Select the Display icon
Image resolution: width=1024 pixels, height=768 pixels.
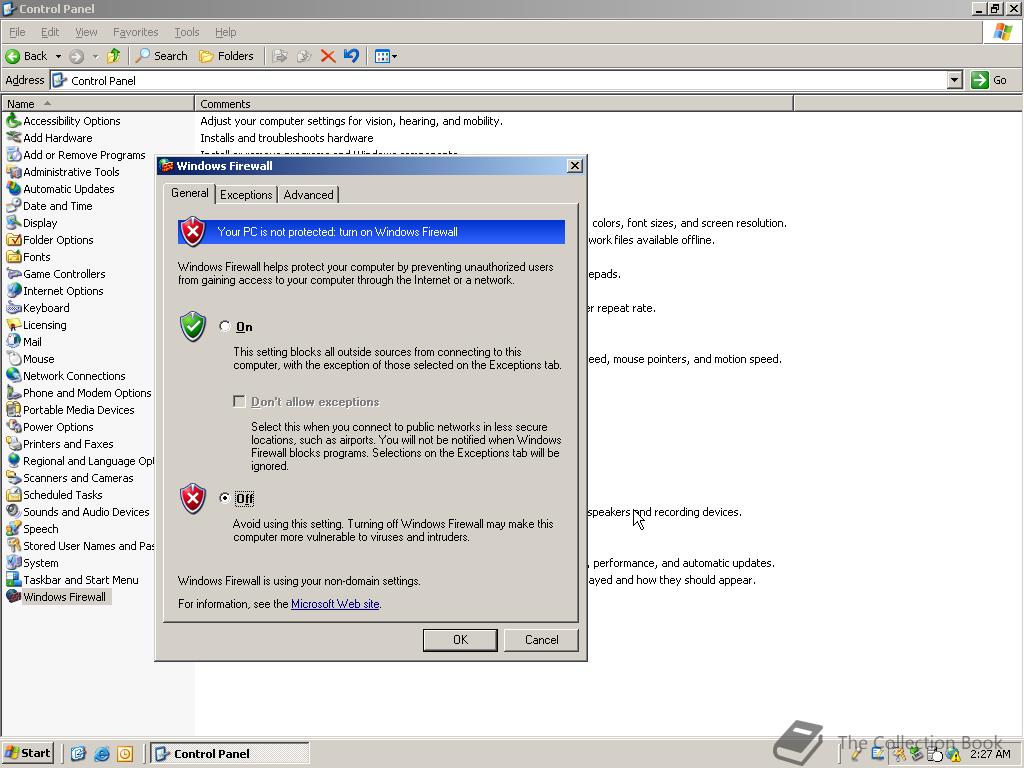[13, 223]
